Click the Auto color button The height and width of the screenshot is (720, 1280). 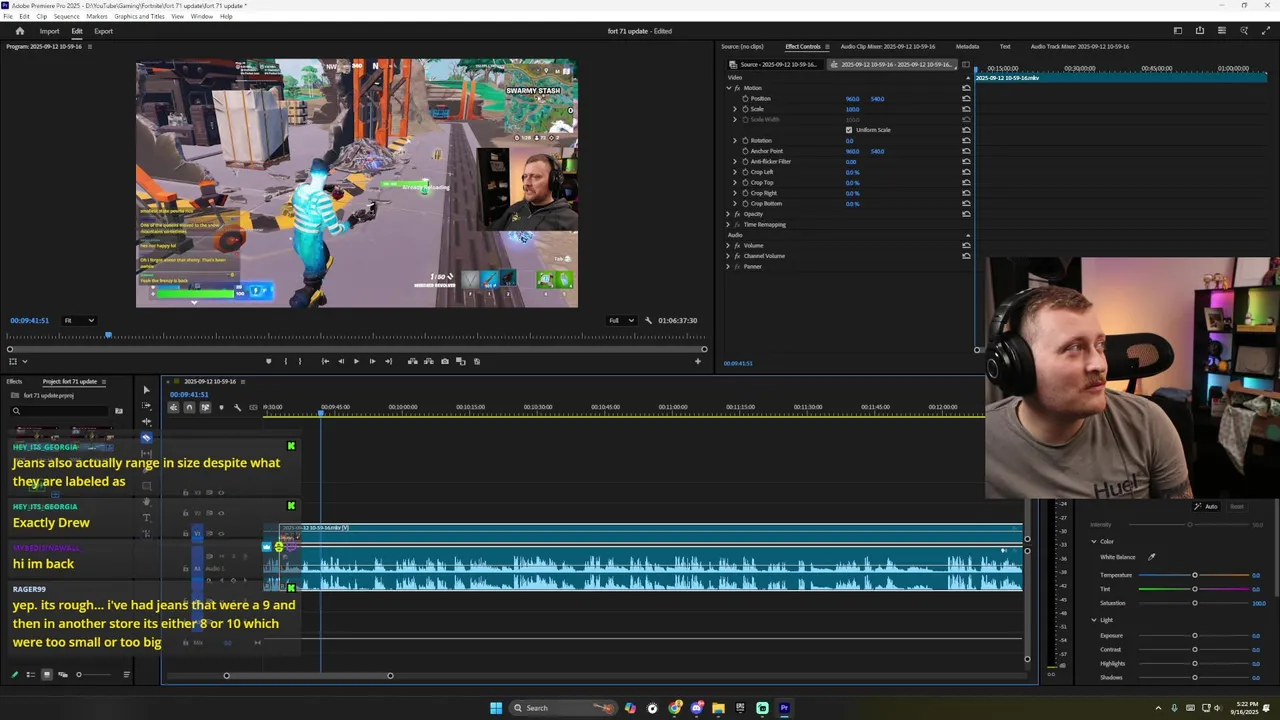1207,507
